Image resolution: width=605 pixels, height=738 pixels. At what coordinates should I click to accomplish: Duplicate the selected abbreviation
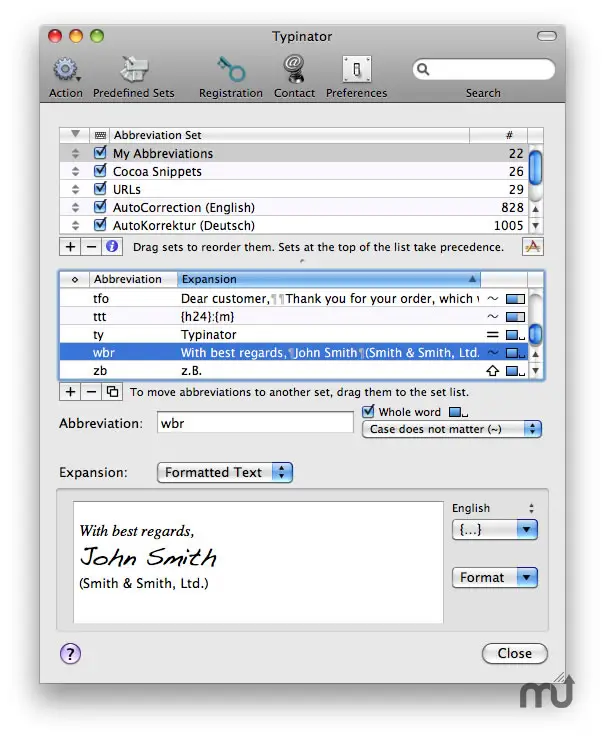pos(112,392)
